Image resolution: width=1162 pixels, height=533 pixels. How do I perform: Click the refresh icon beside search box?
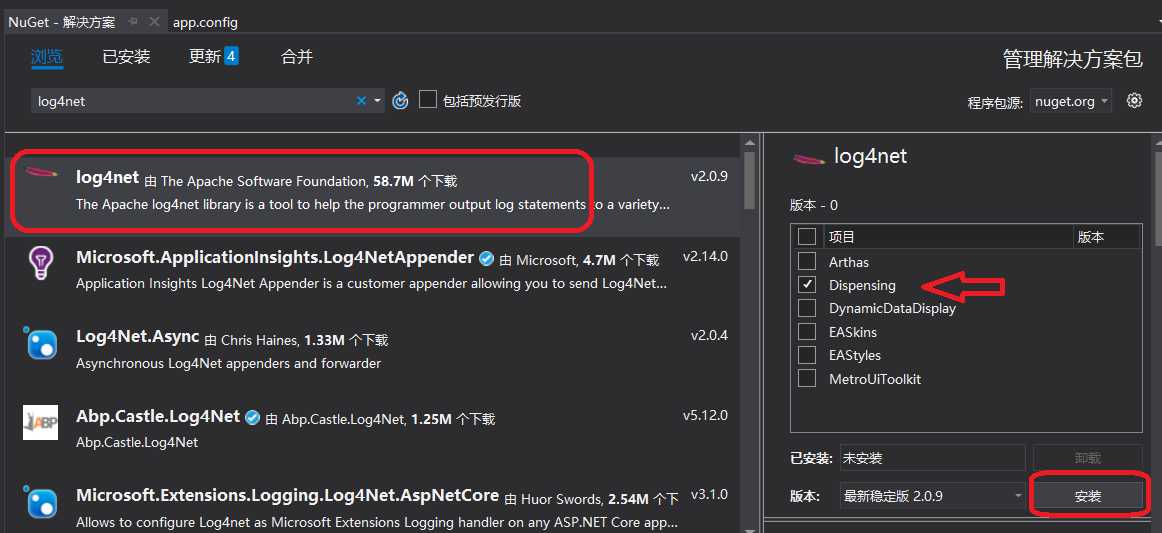[400, 101]
